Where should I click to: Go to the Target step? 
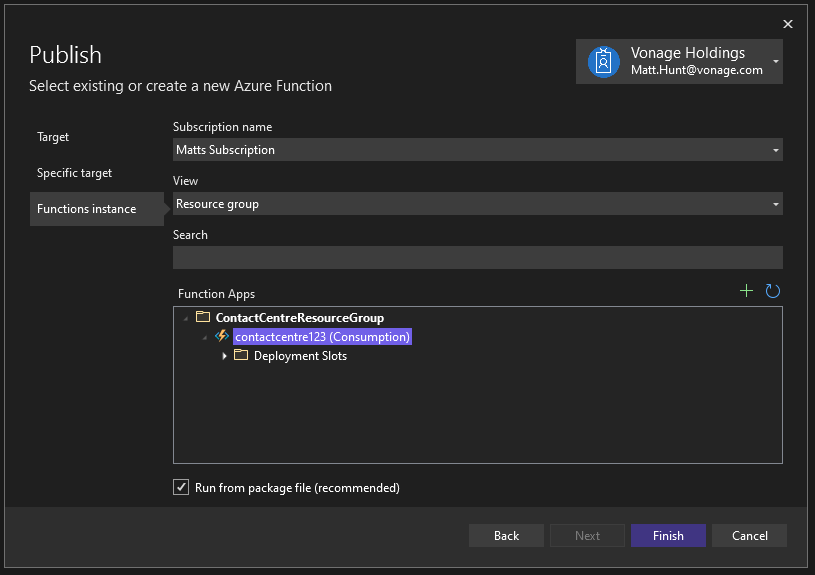[x=53, y=137]
